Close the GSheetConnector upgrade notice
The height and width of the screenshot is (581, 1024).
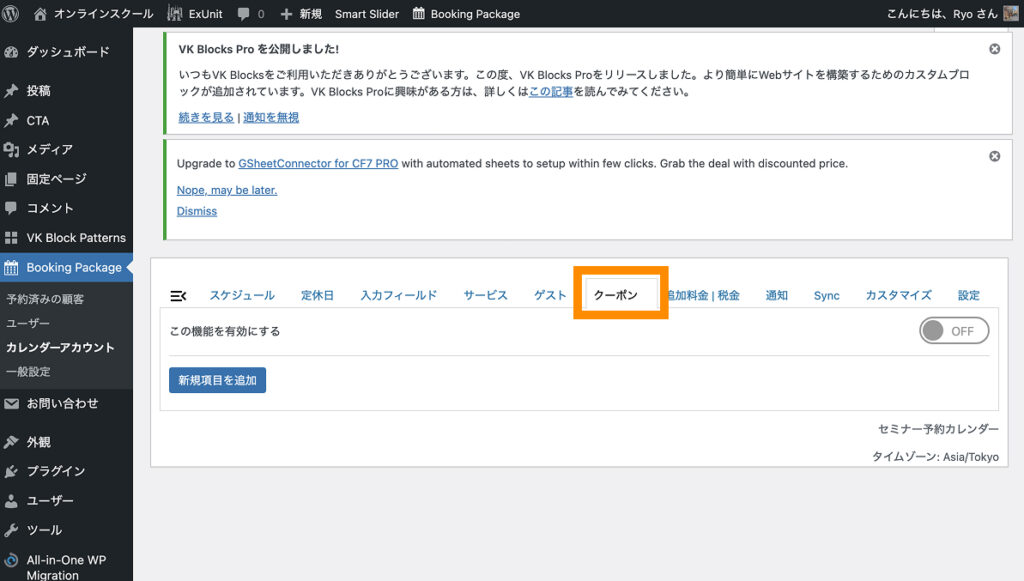[994, 156]
